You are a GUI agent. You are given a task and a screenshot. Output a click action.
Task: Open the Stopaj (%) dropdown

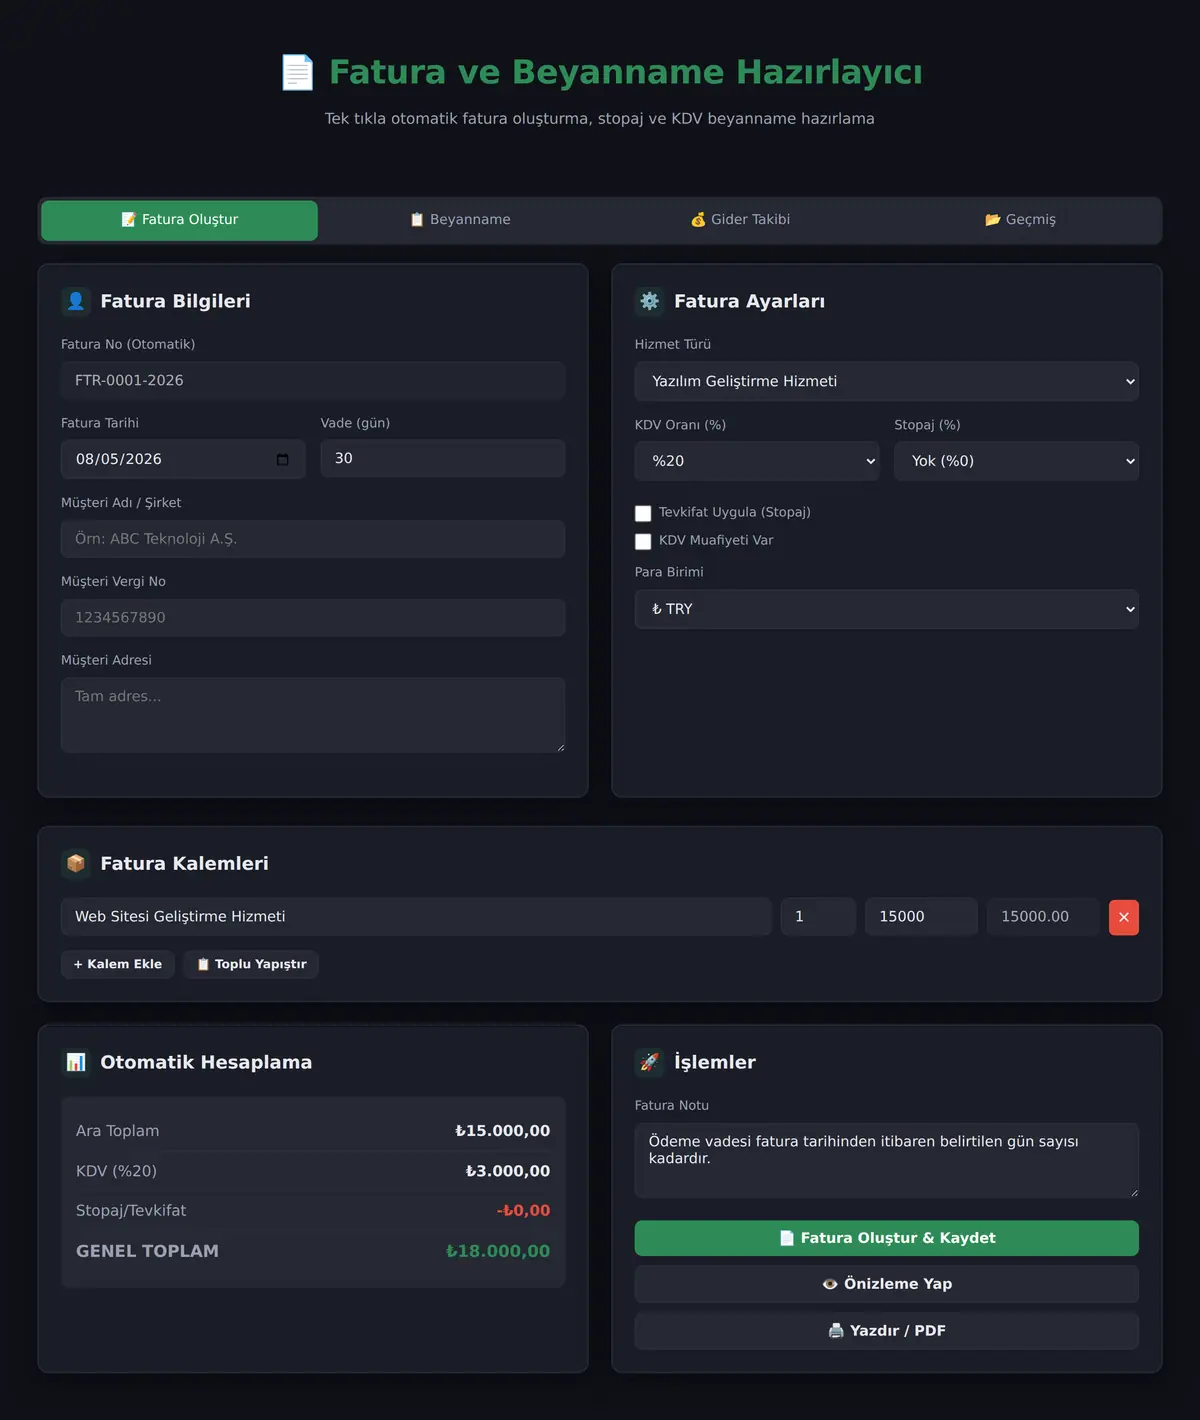pyautogui.click(x=1016, y=461)
